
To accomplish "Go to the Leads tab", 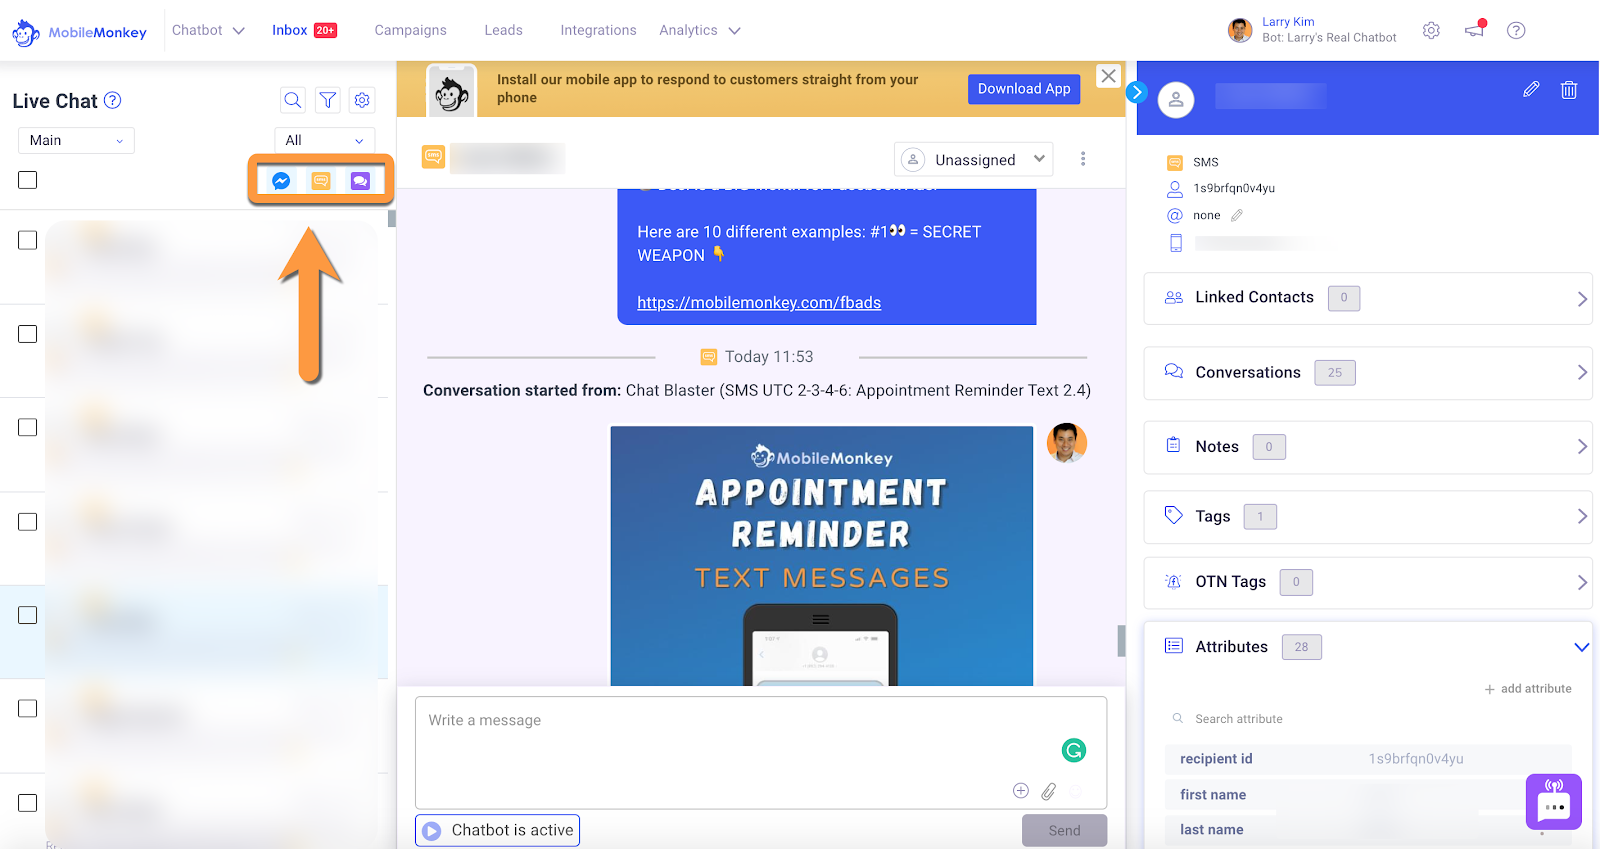I will (503, 30).
